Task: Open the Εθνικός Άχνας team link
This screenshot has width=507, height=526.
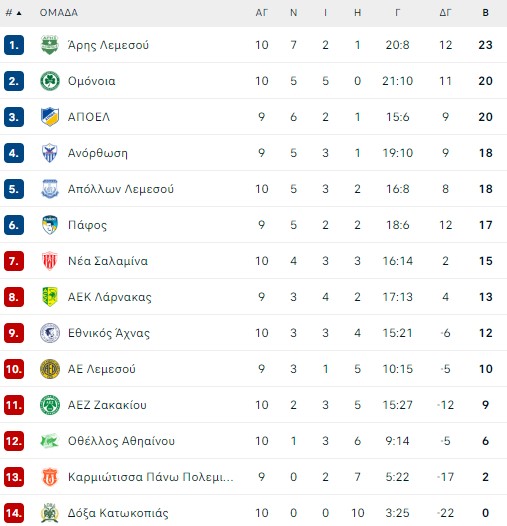Action: coord(109,333)
